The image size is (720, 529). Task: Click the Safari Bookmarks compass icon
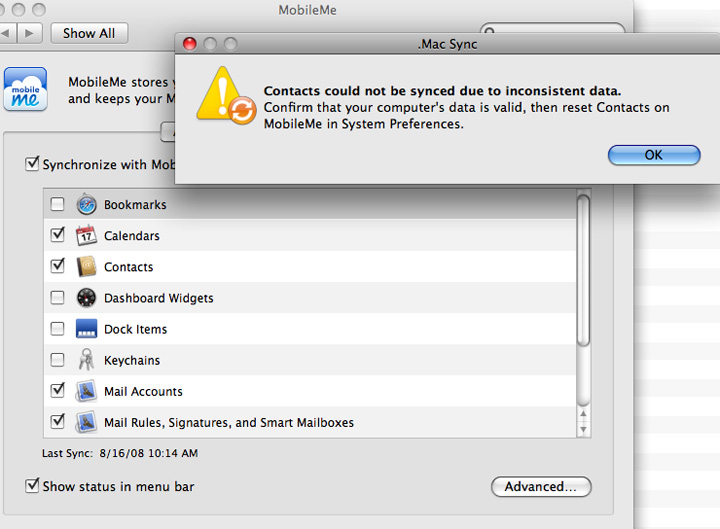pyautogui.click(x=86, y=204)
